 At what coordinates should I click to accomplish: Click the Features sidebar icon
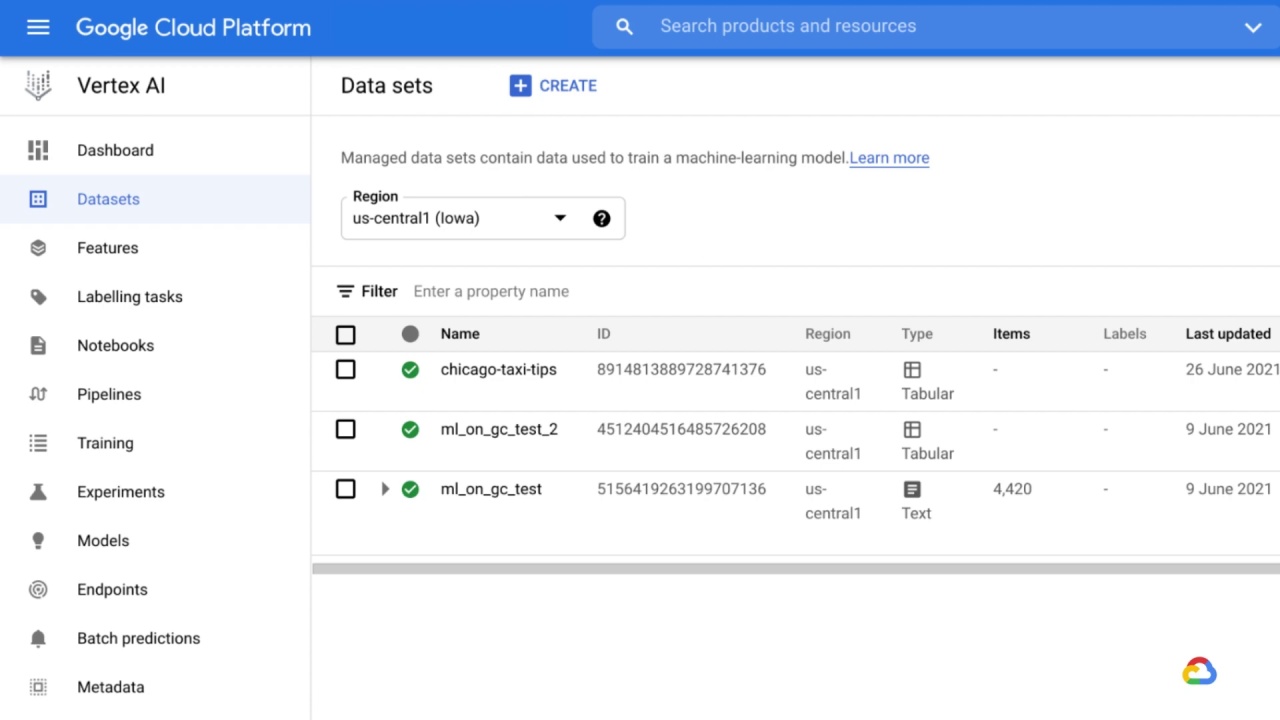pyautogui.click(x=38, y=248)
